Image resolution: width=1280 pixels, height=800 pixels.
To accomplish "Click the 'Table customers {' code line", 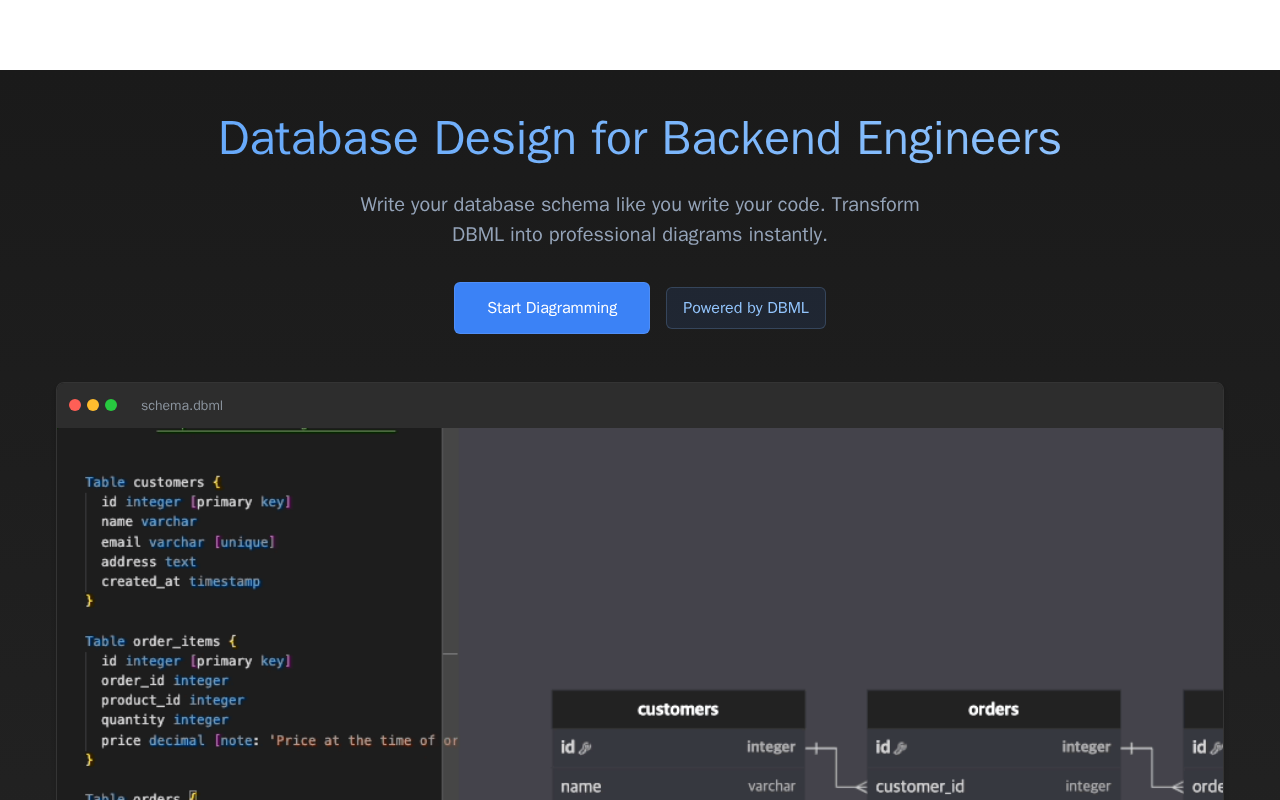I will [x=152, y=482].
